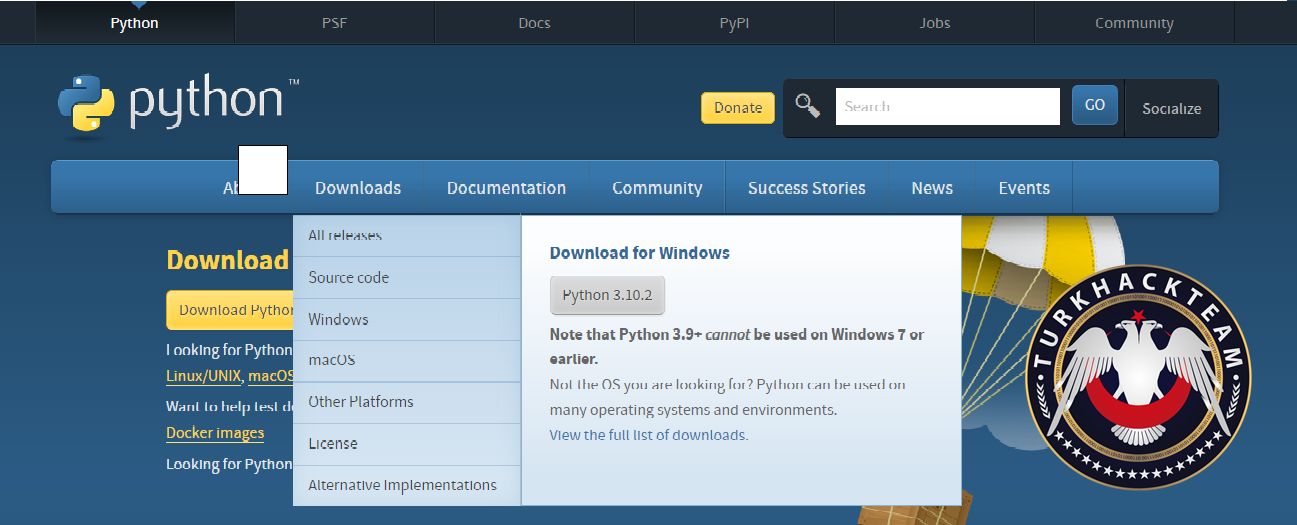Open the News navigation menu

(932, 188)
